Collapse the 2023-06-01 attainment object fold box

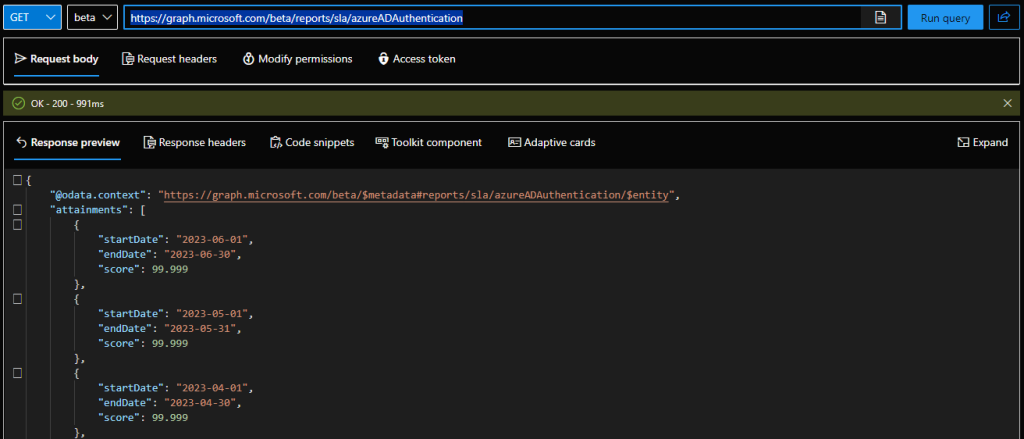coord(18,225)
